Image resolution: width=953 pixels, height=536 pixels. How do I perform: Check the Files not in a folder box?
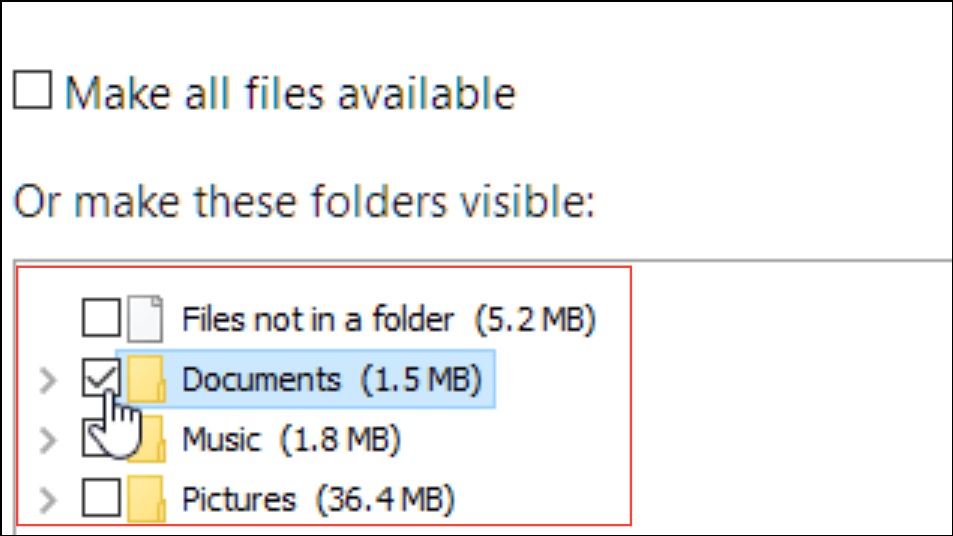101,318
